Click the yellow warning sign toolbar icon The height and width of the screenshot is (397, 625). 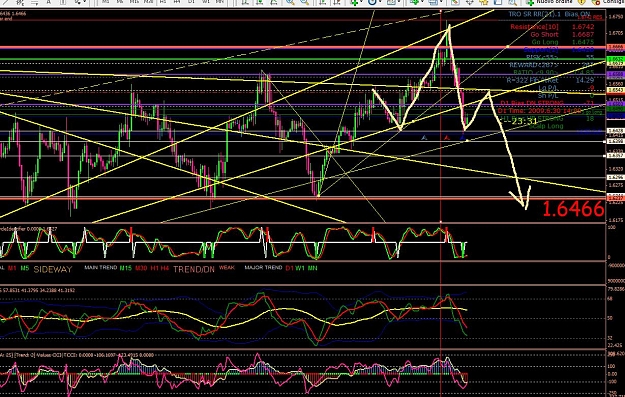[x=582, y=2]
